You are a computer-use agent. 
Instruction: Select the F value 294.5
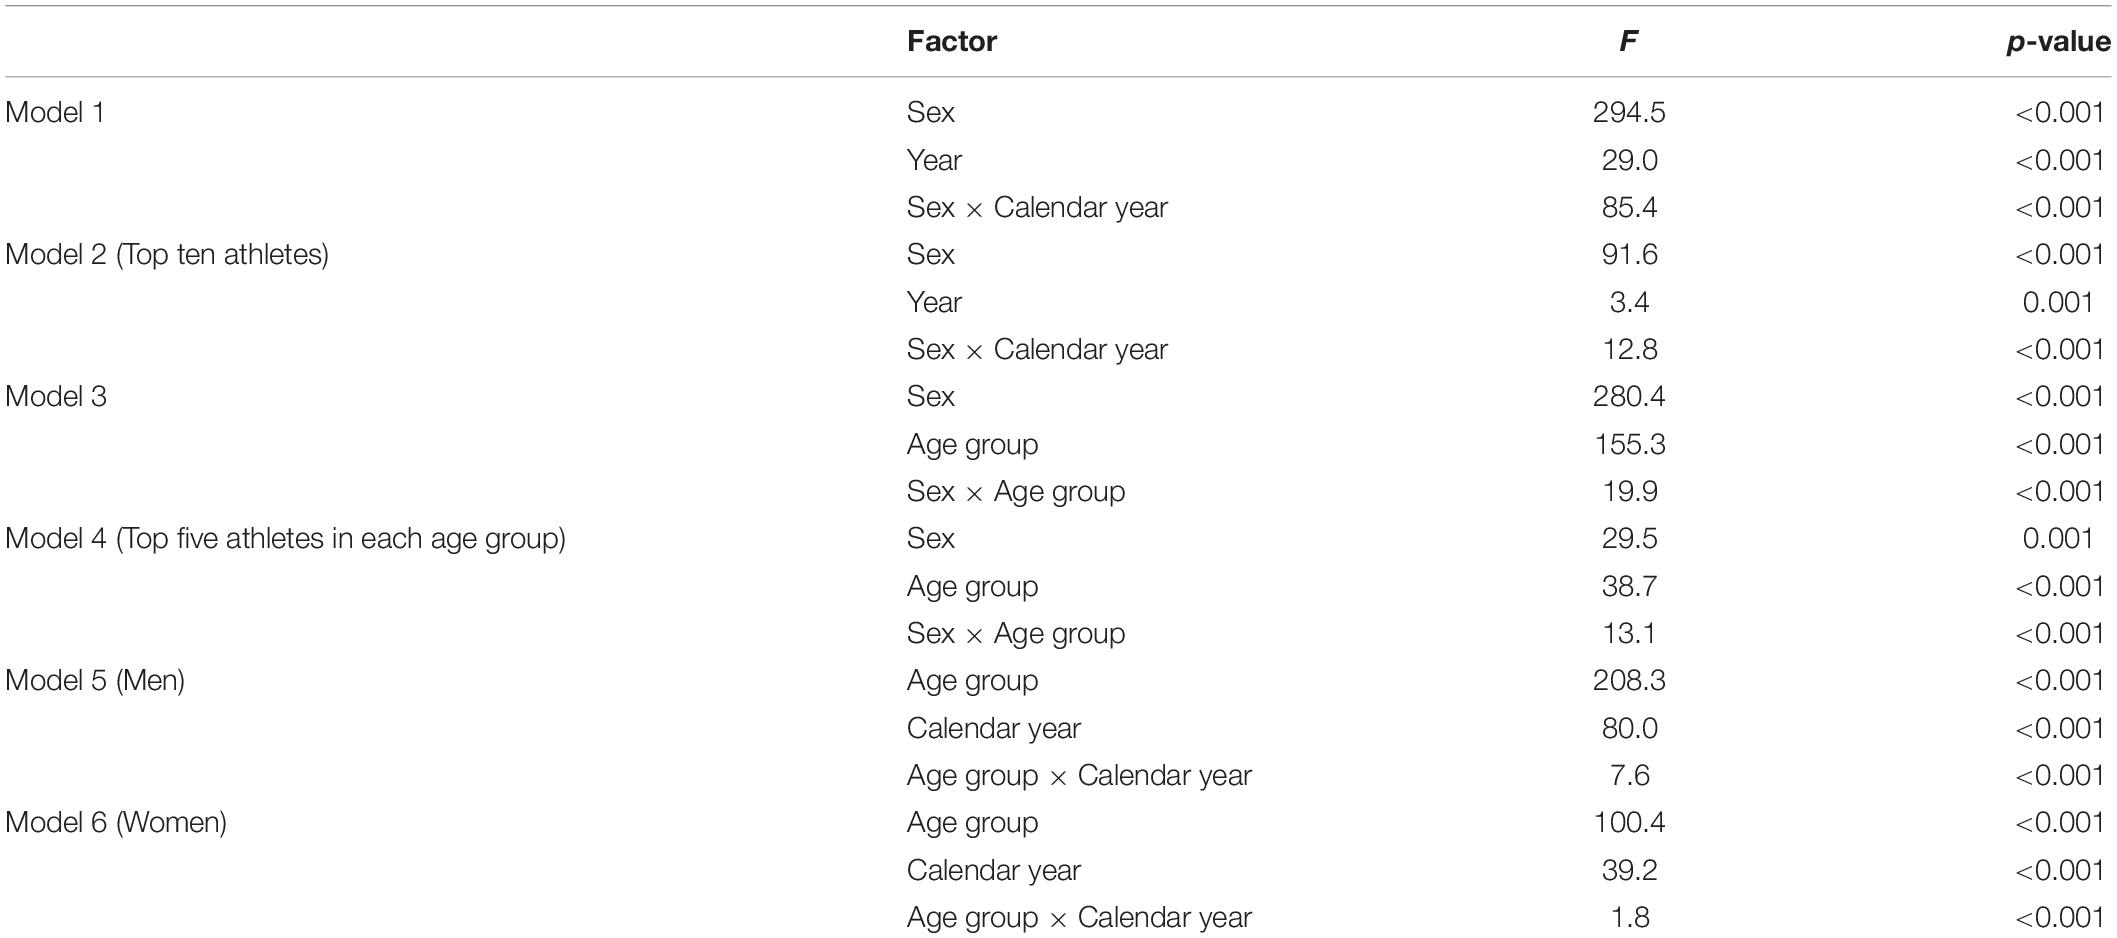pyautogui.click(x=1629, y=112)
